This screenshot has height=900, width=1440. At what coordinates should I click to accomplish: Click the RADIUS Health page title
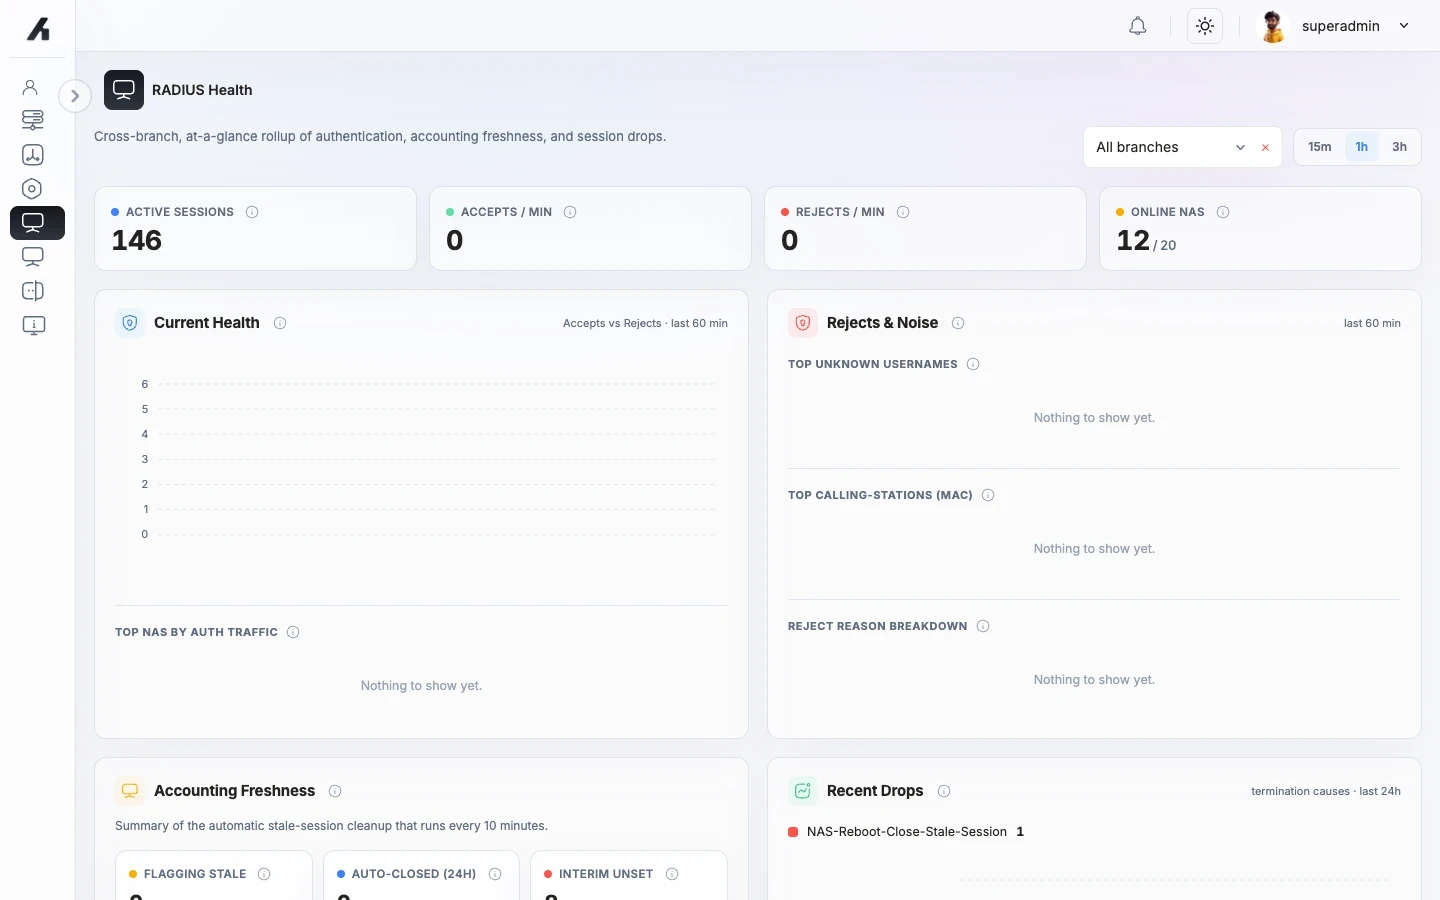coord(202,90)
